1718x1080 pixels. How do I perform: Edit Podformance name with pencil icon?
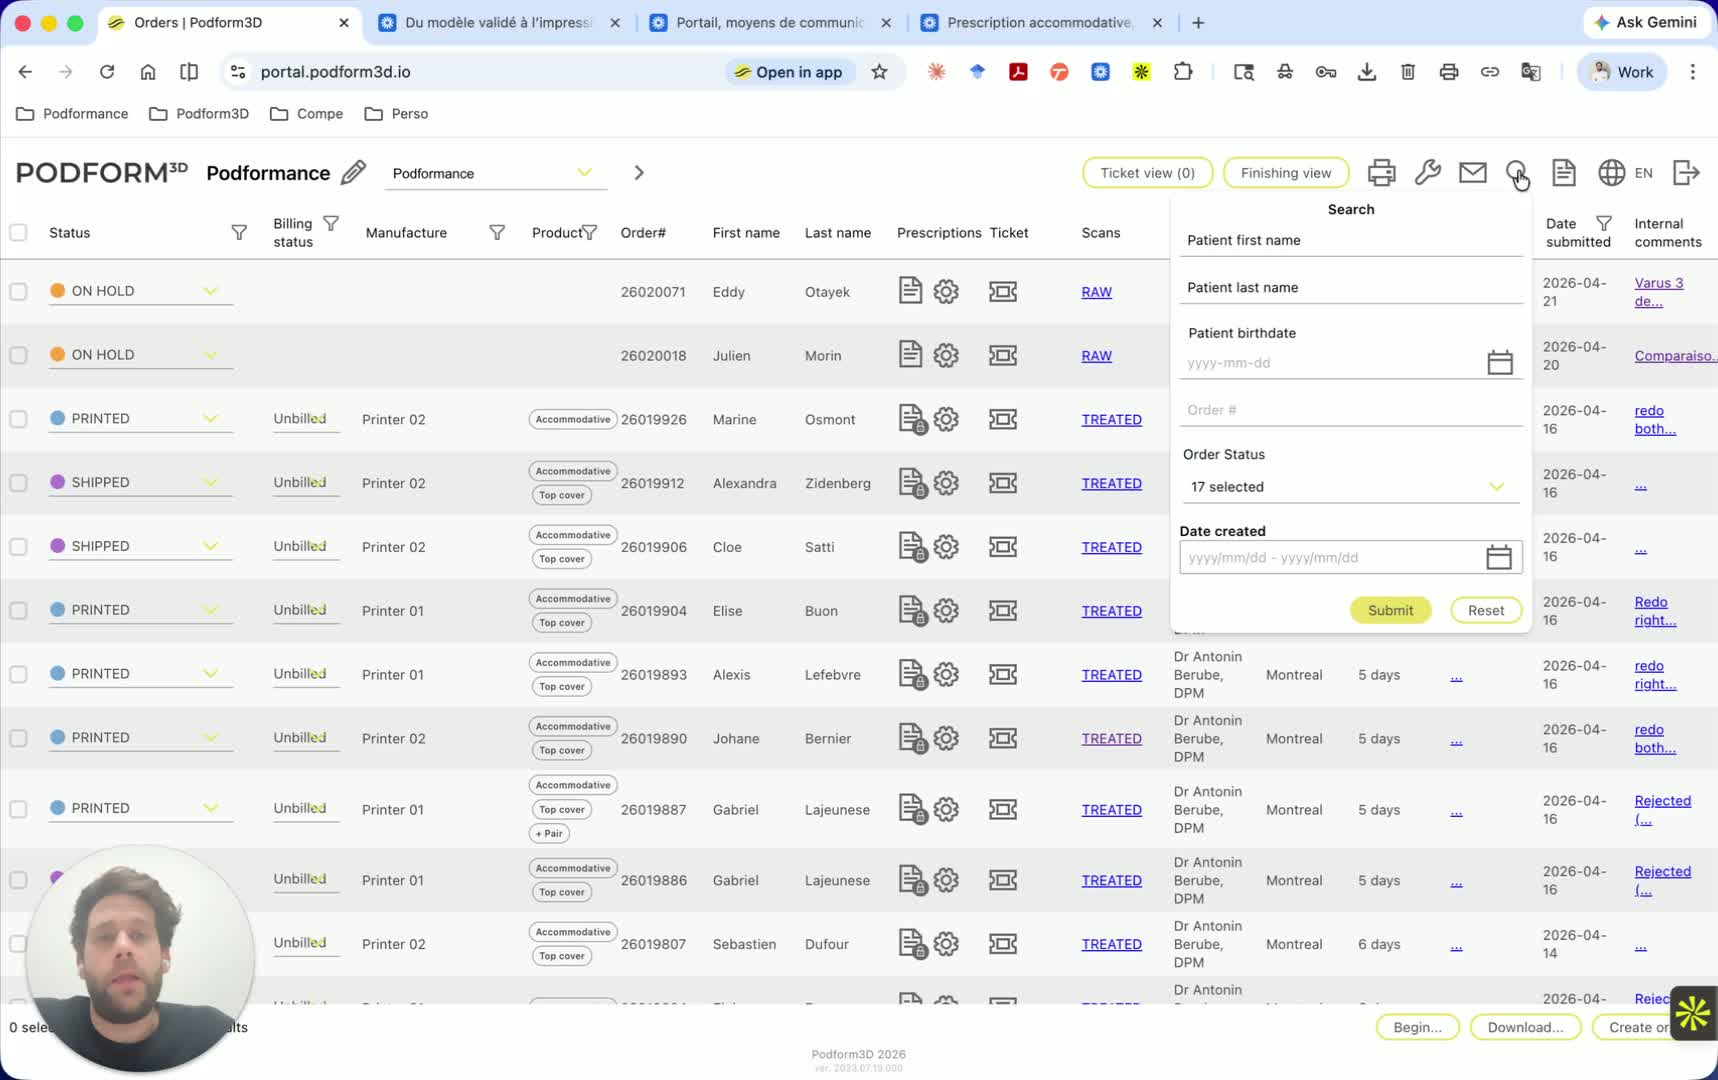[x=353, y=173]
